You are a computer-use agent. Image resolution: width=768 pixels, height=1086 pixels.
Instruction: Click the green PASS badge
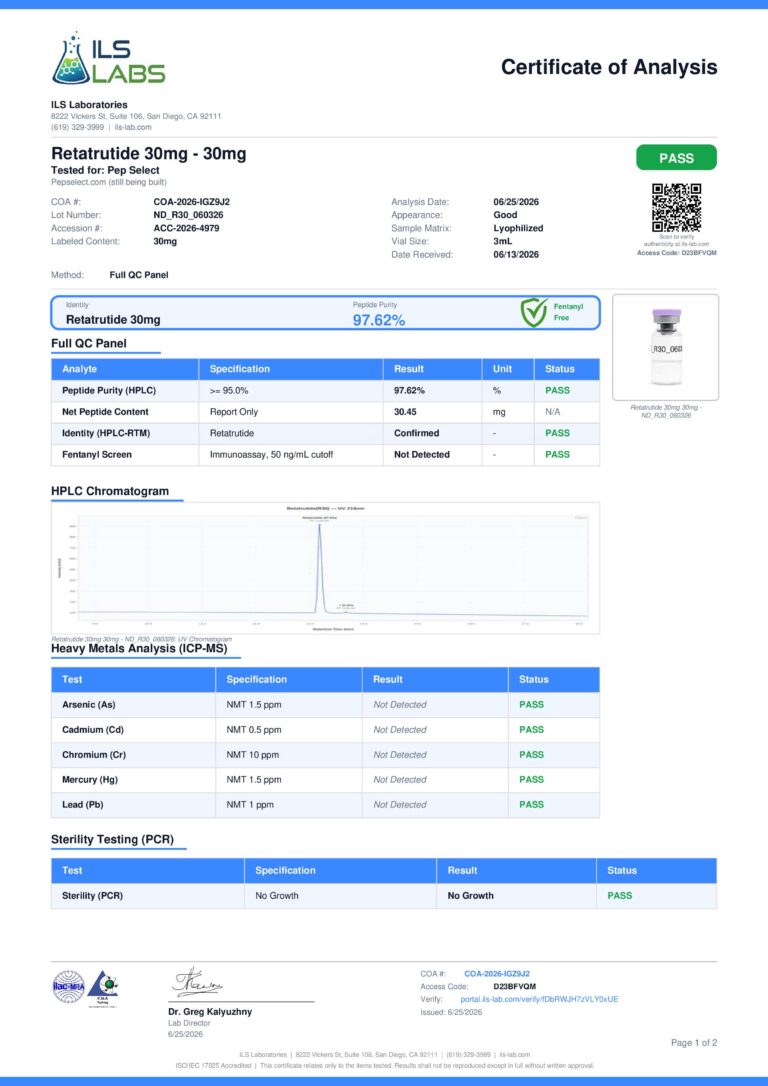(676, 158)
